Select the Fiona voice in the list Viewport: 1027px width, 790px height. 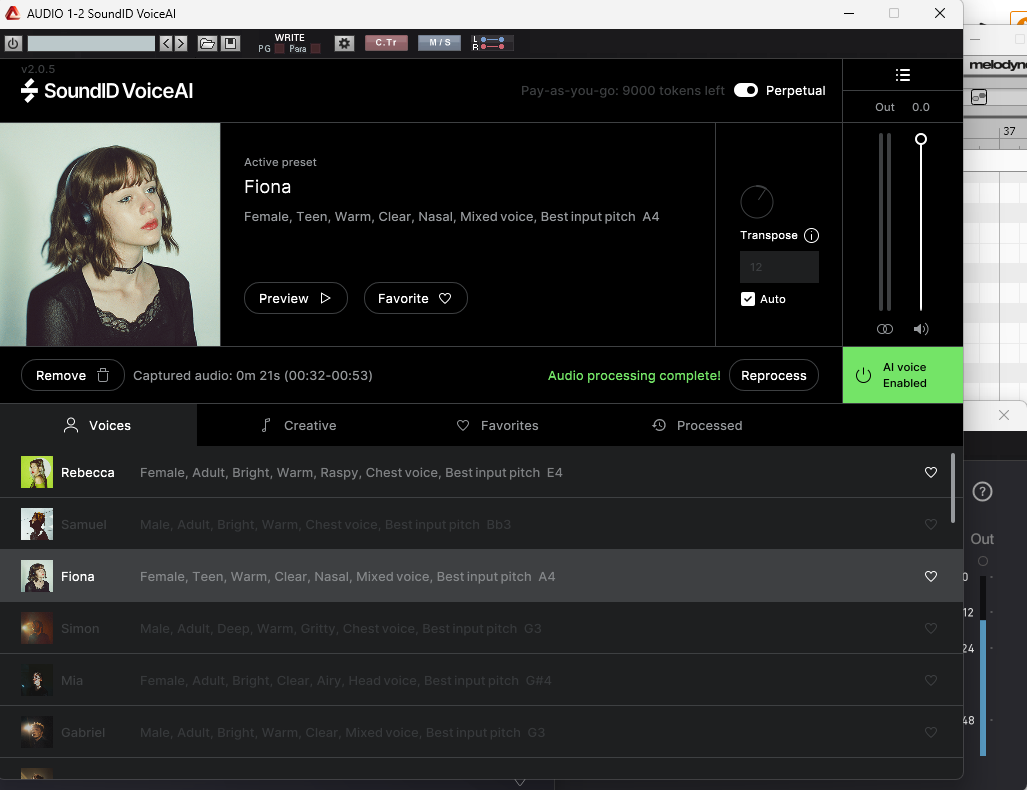[x=481, y=576]
